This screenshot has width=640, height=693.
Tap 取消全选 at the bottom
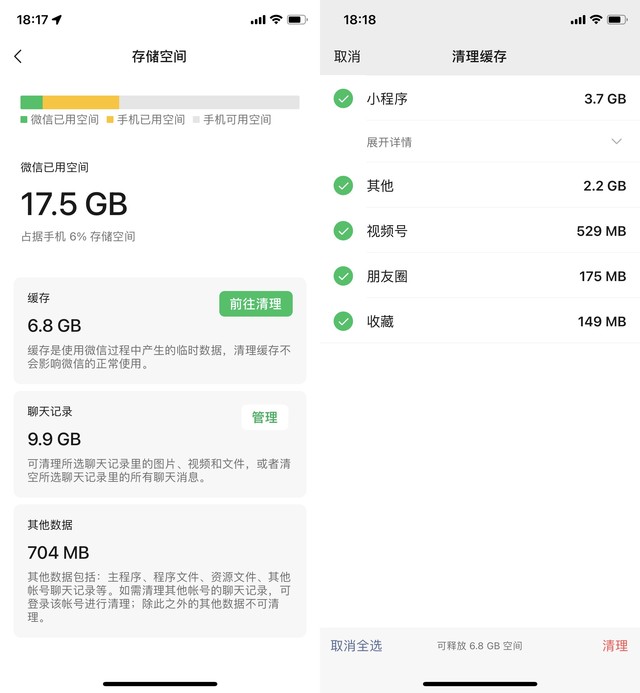pos(356,646)
